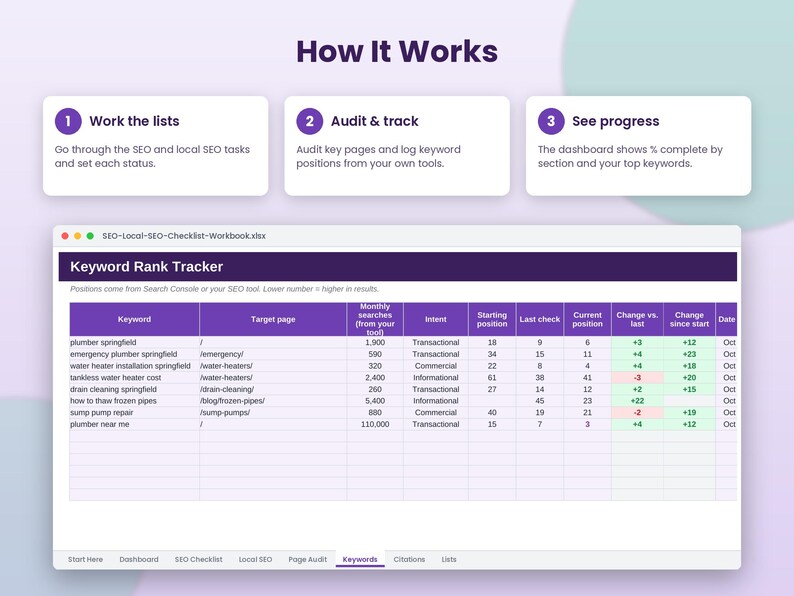Select the 5,400 monthly searches cell
Image resolution: width=794 pixels, height=596 pixels.
coord(375,401)
